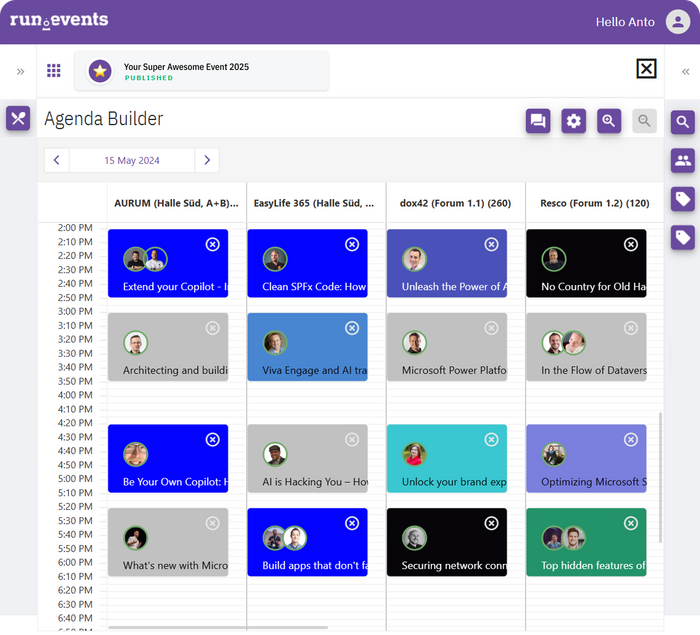Click speaker avatar on No Country session
Image resolution: width=700 pixels, height=635 pixels.
click(554, 259)
